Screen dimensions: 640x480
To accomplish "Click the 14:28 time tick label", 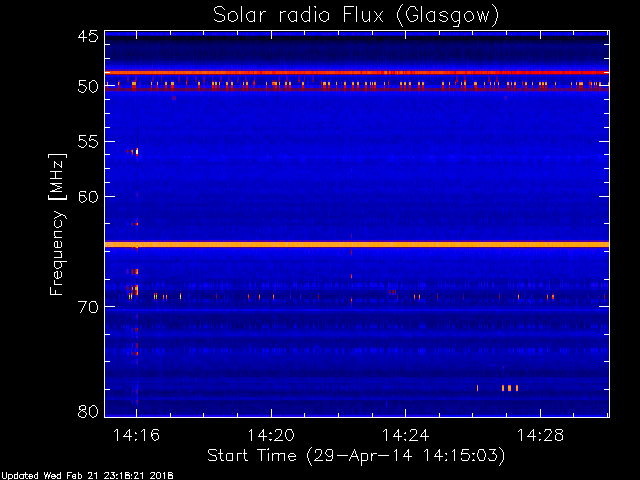I will pyautogui.click(x=540, y=435).
